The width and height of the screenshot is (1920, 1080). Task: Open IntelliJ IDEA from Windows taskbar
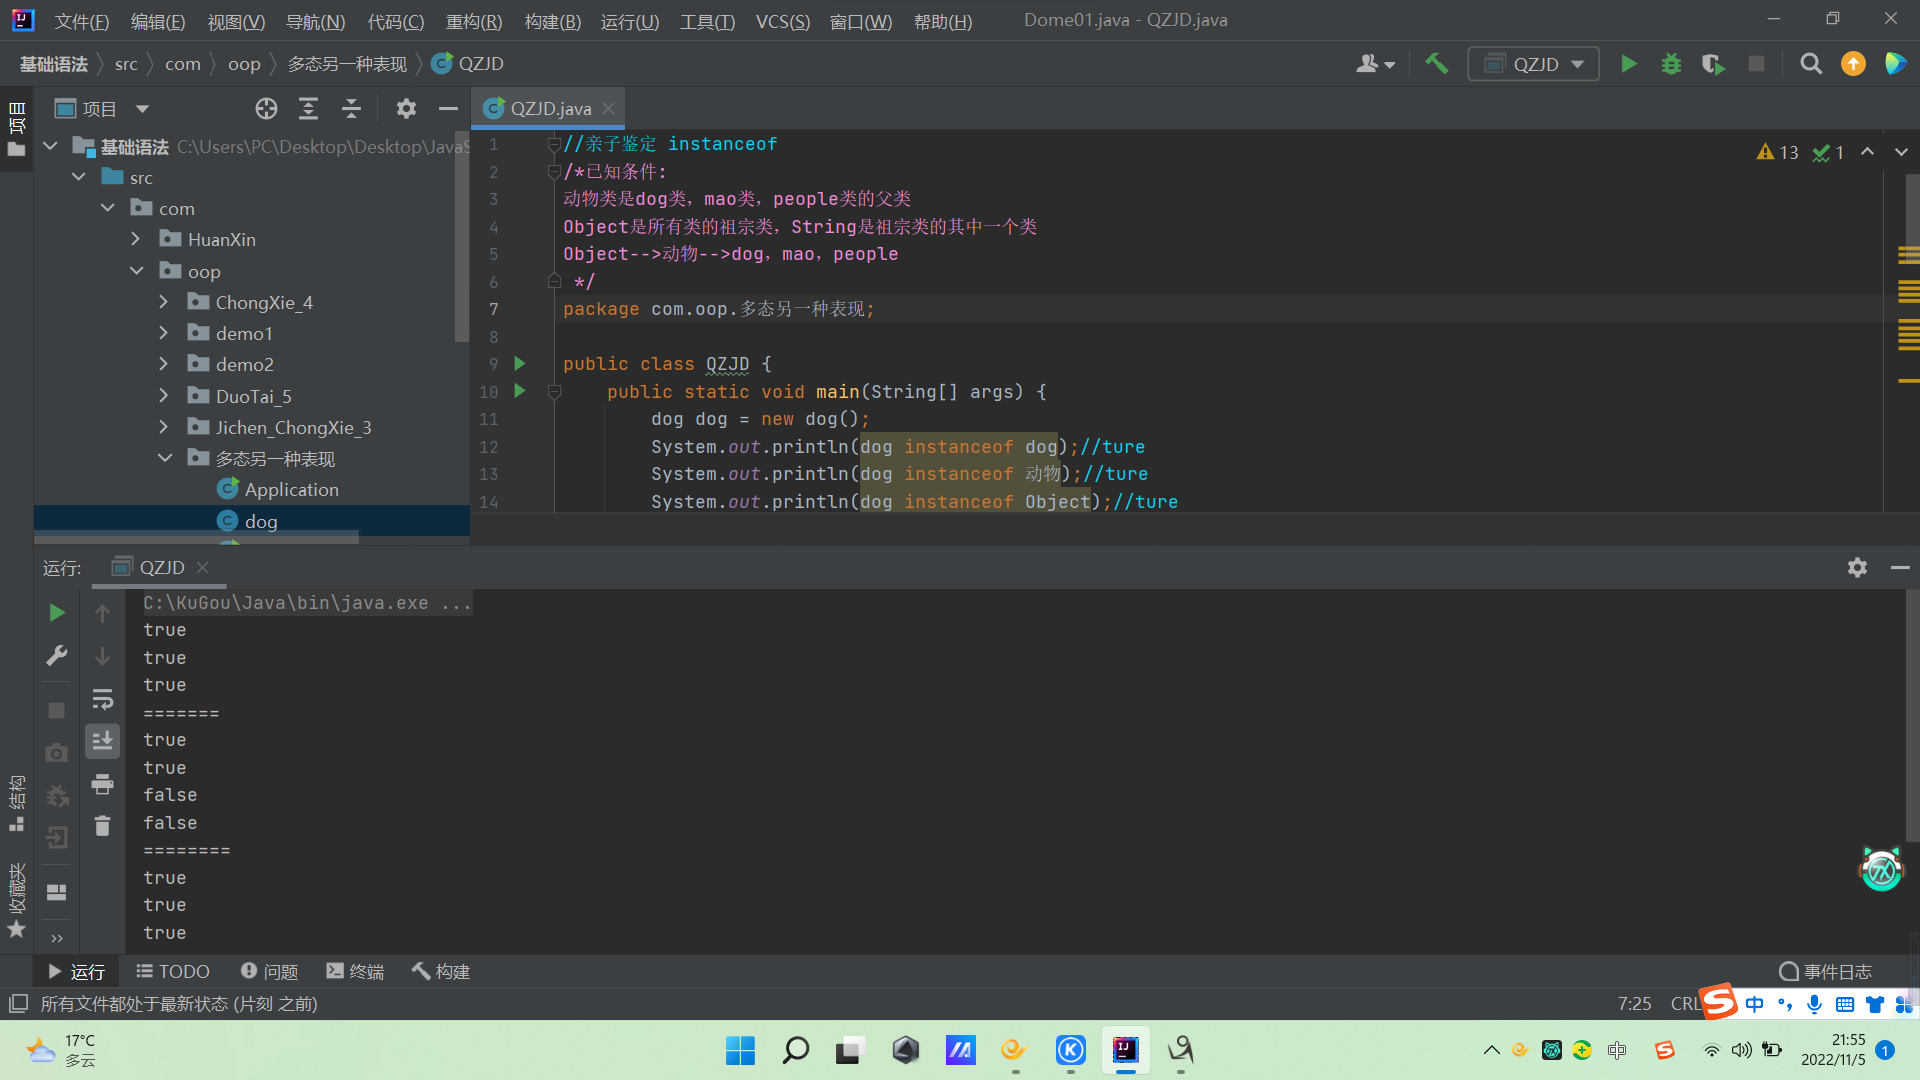coord(1125,1049)
